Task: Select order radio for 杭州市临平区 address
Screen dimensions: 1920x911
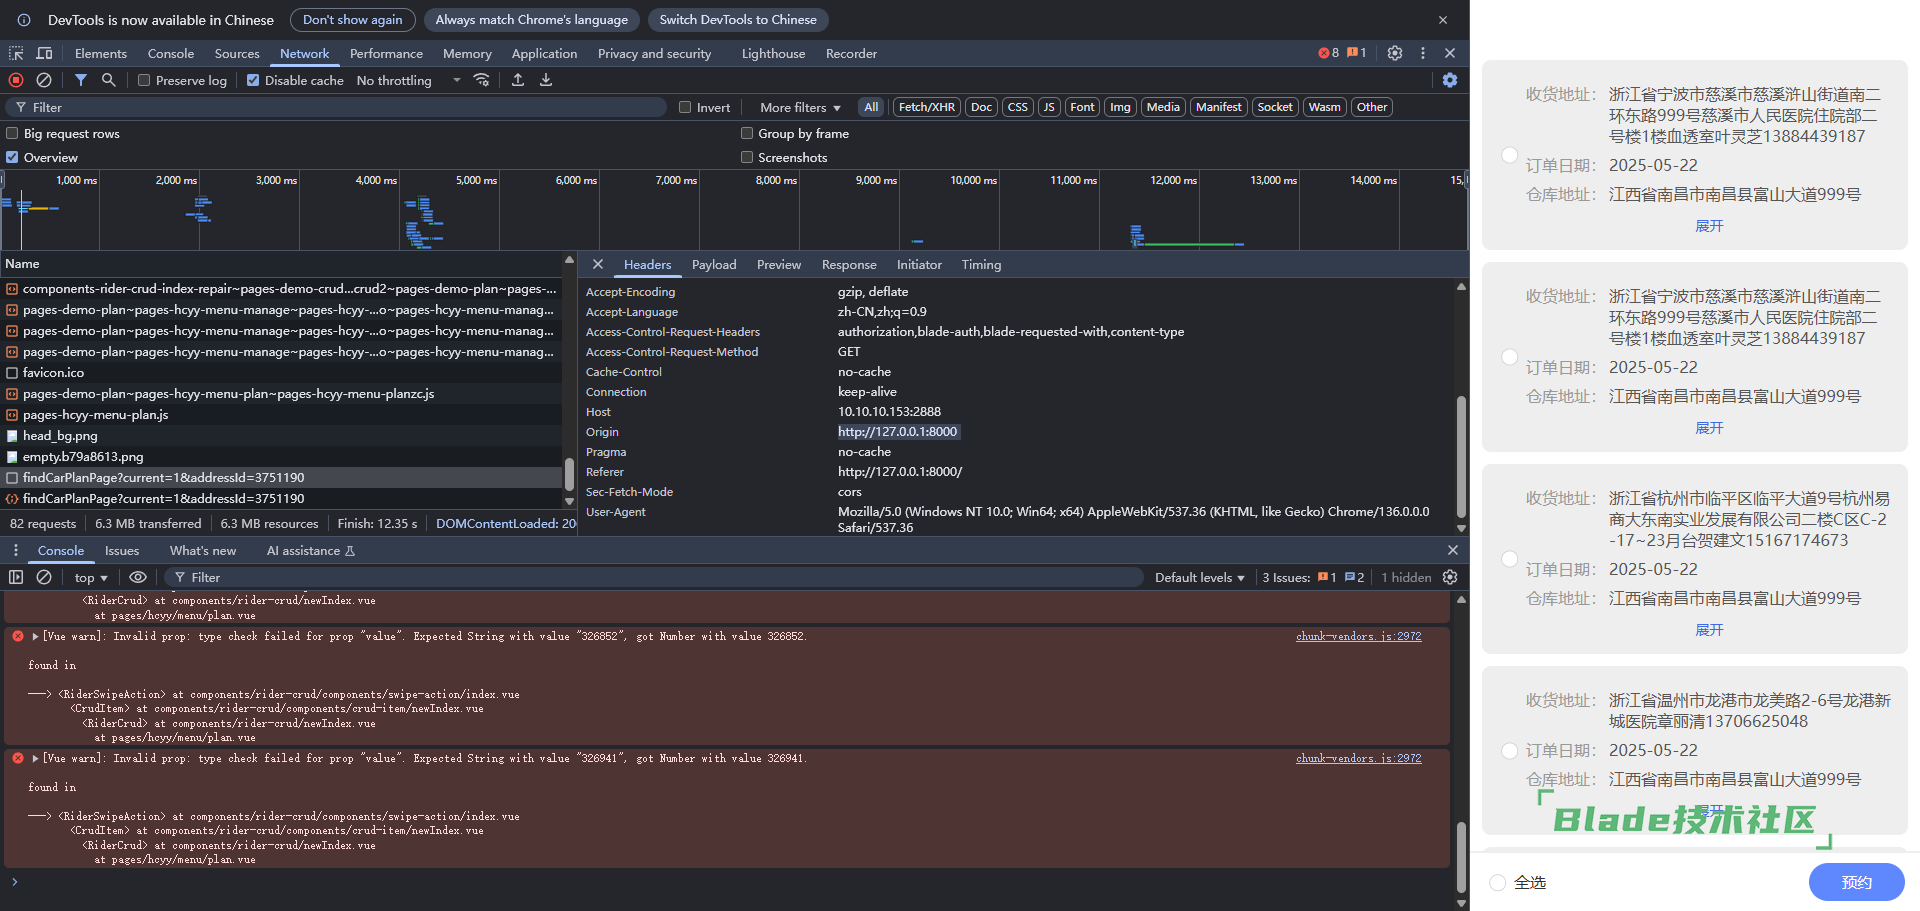Action: point(1510,559)
